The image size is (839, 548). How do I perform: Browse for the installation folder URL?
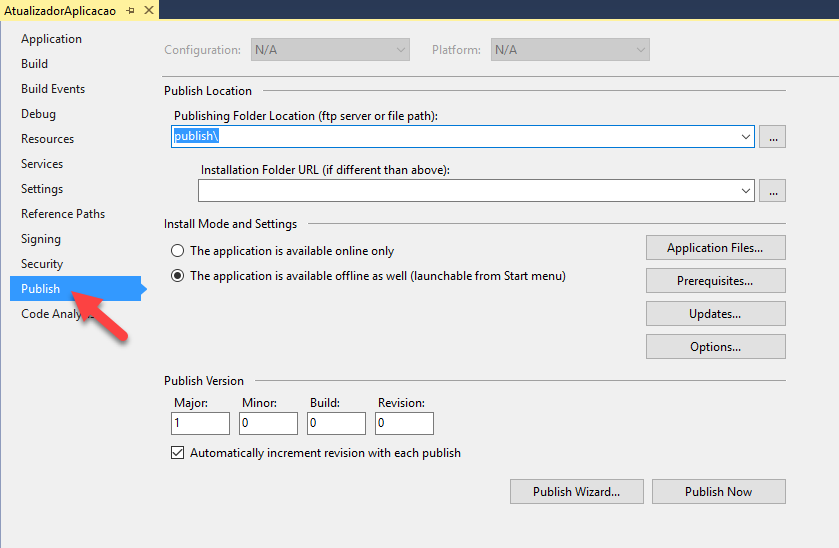point(773,191)
